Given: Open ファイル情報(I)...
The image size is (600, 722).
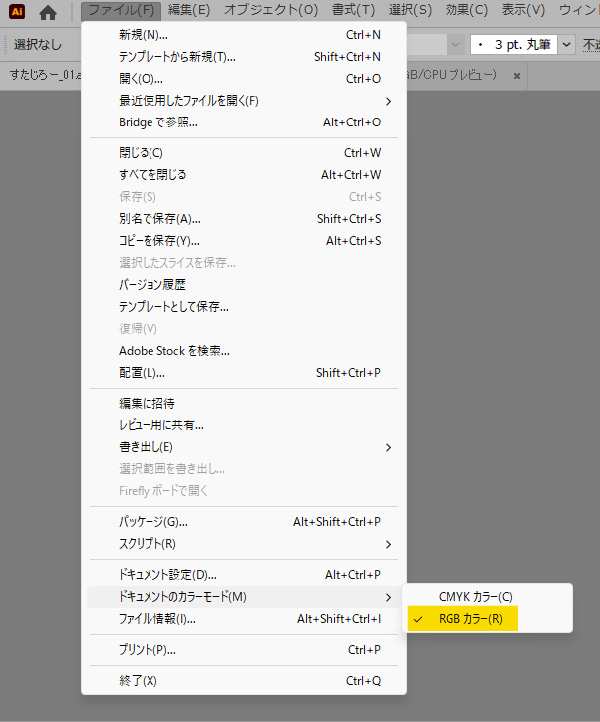Looking at the screenshot, I should 244,619.
